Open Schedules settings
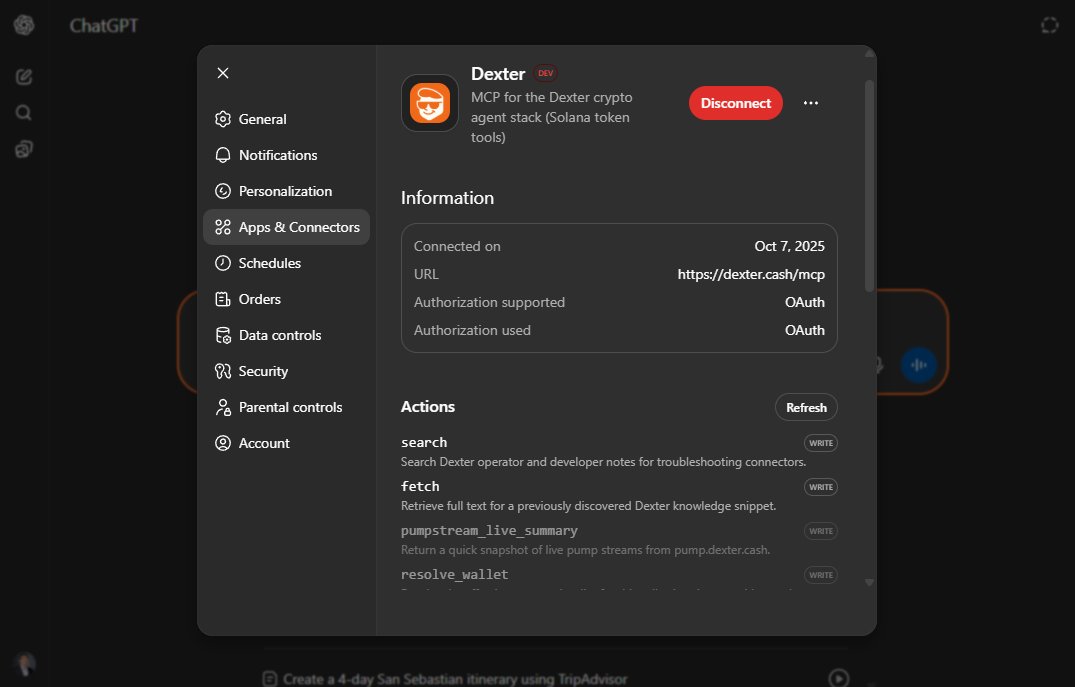The height and width of the screenshot is (687, 1075). pos(286,263)
